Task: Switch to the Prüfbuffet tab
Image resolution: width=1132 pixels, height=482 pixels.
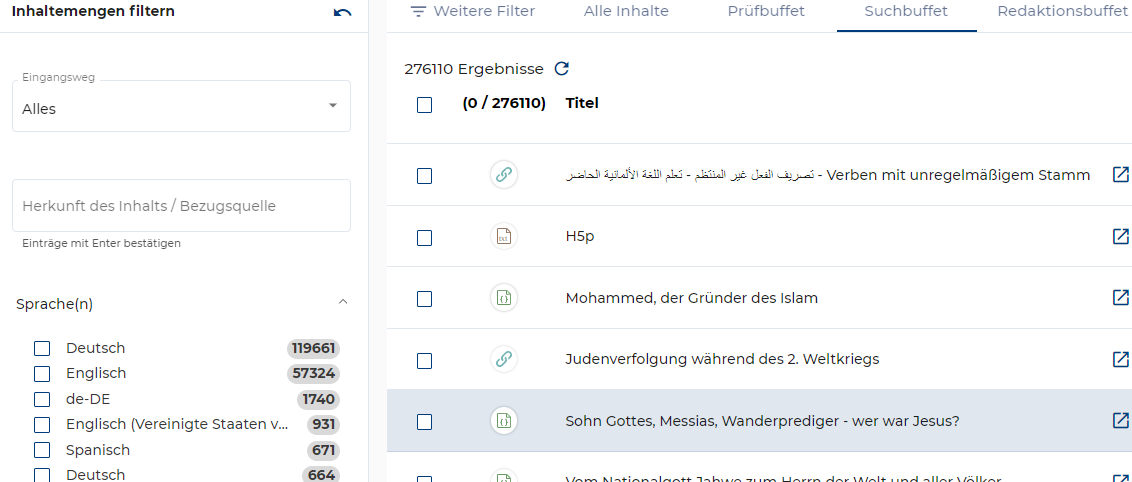Action: point(765,12)
